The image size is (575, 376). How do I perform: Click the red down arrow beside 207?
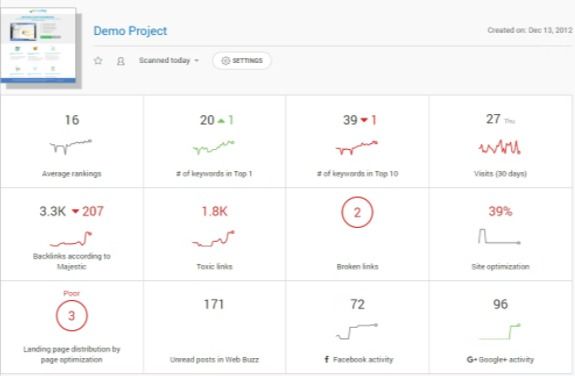coord(76,211)
